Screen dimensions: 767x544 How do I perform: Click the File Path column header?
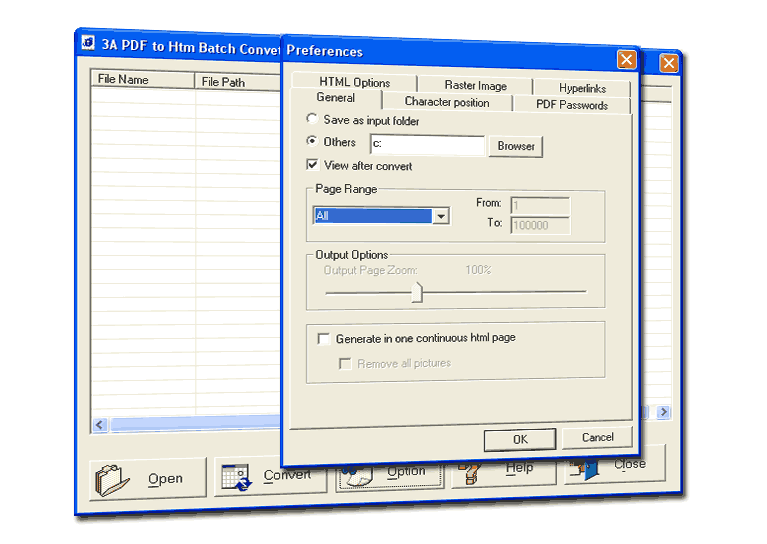(238, 82)
